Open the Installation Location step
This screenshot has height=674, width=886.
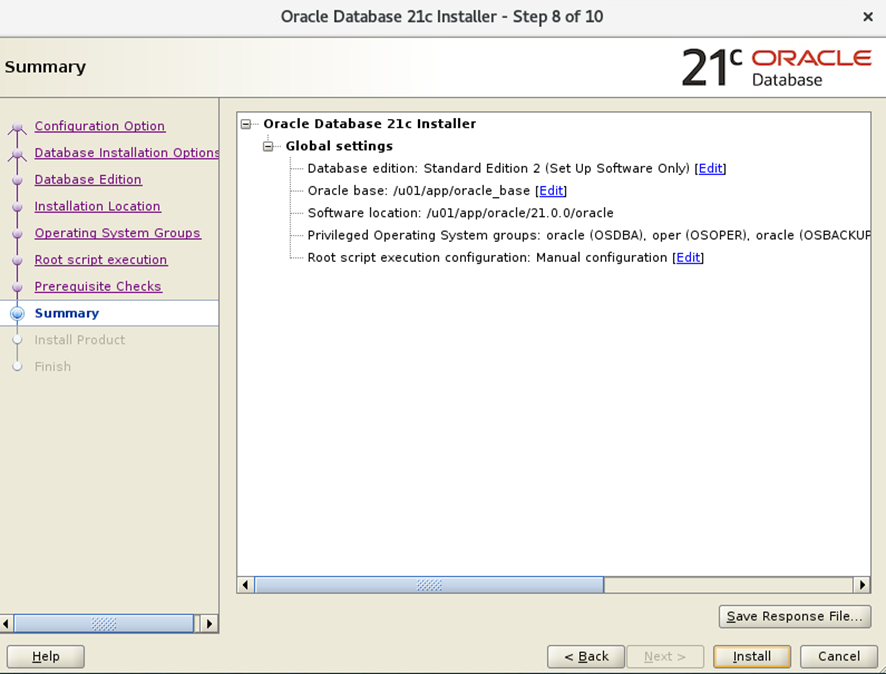click(x=97, y=206)
